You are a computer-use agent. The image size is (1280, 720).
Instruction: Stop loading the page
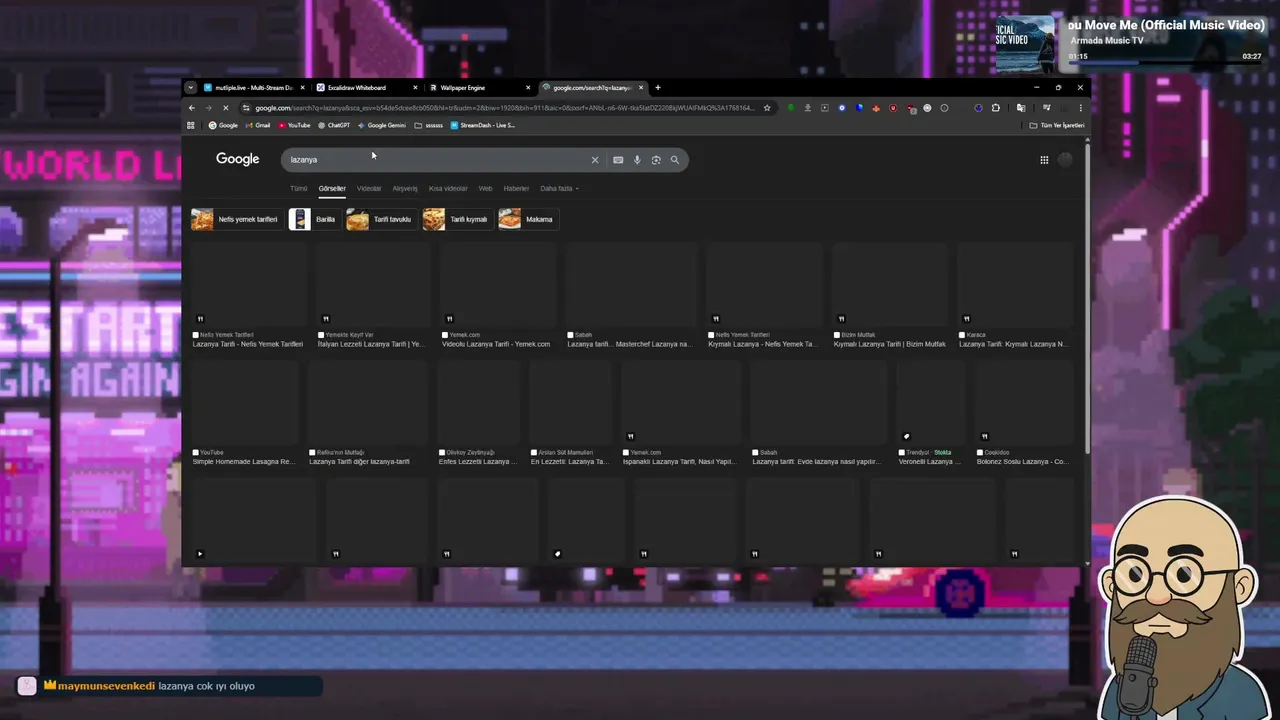[x=225, y=108]
